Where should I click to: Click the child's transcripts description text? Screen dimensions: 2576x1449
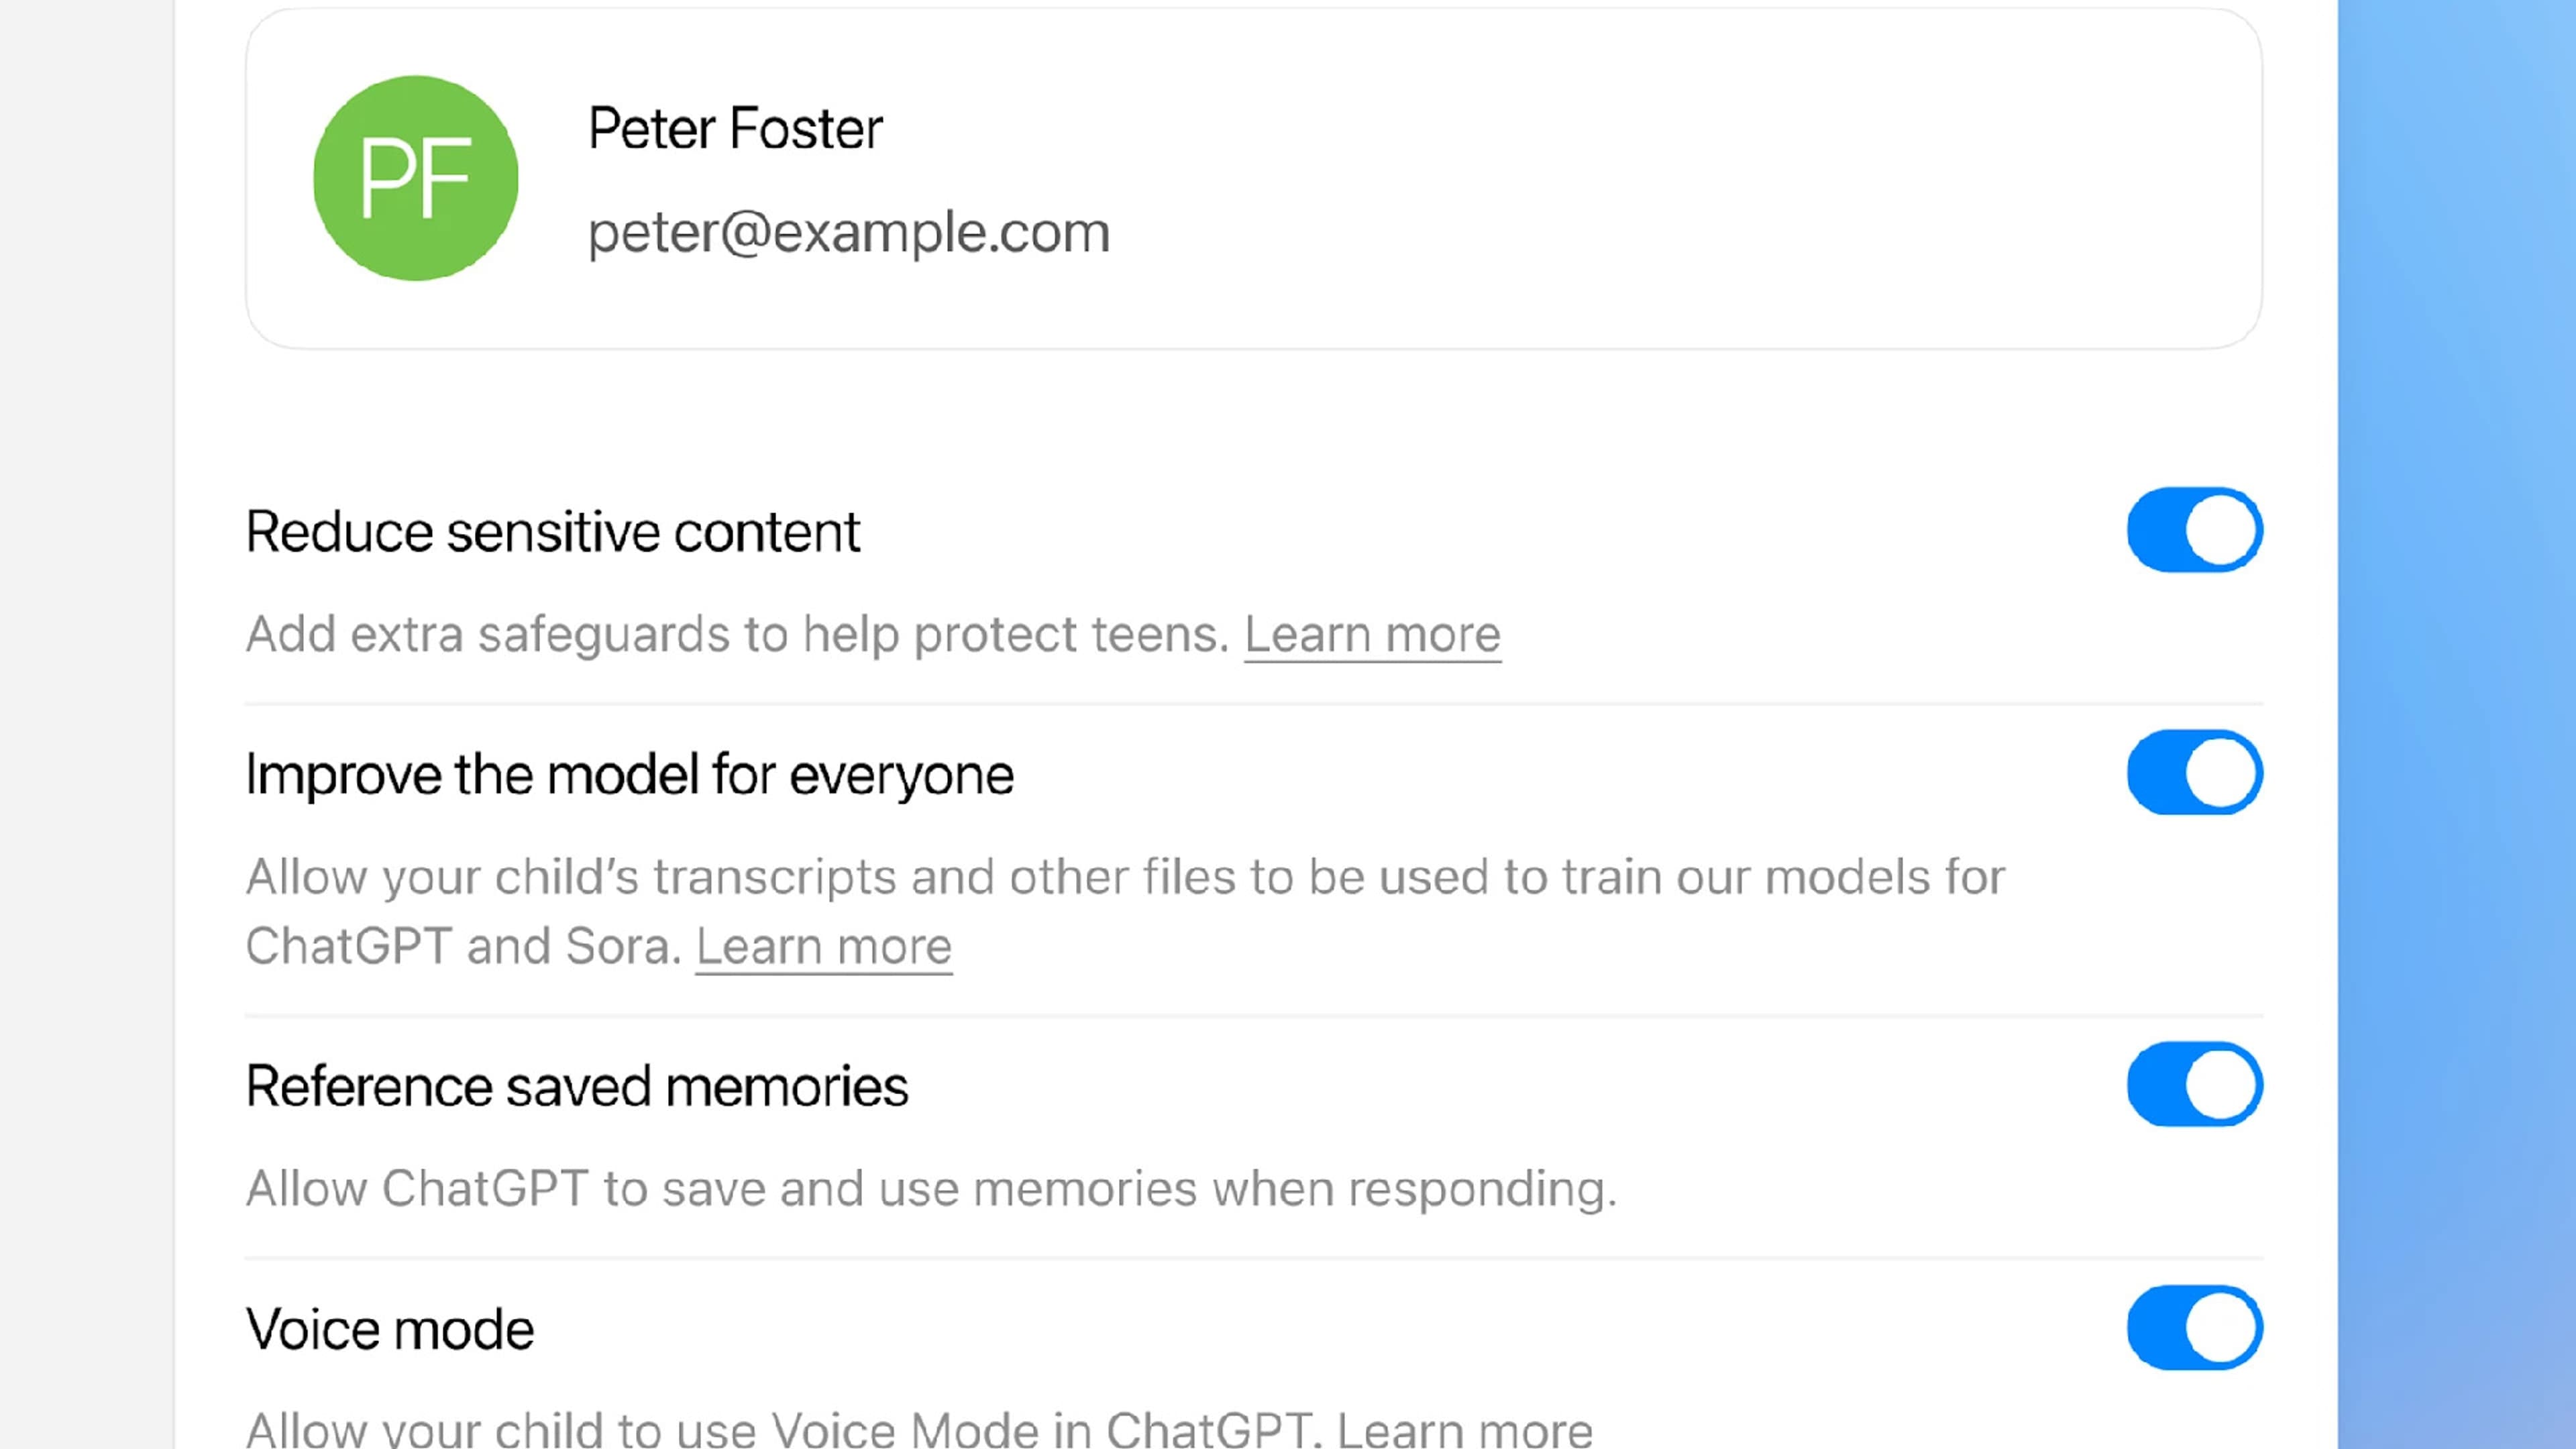tap(1124, 877)
